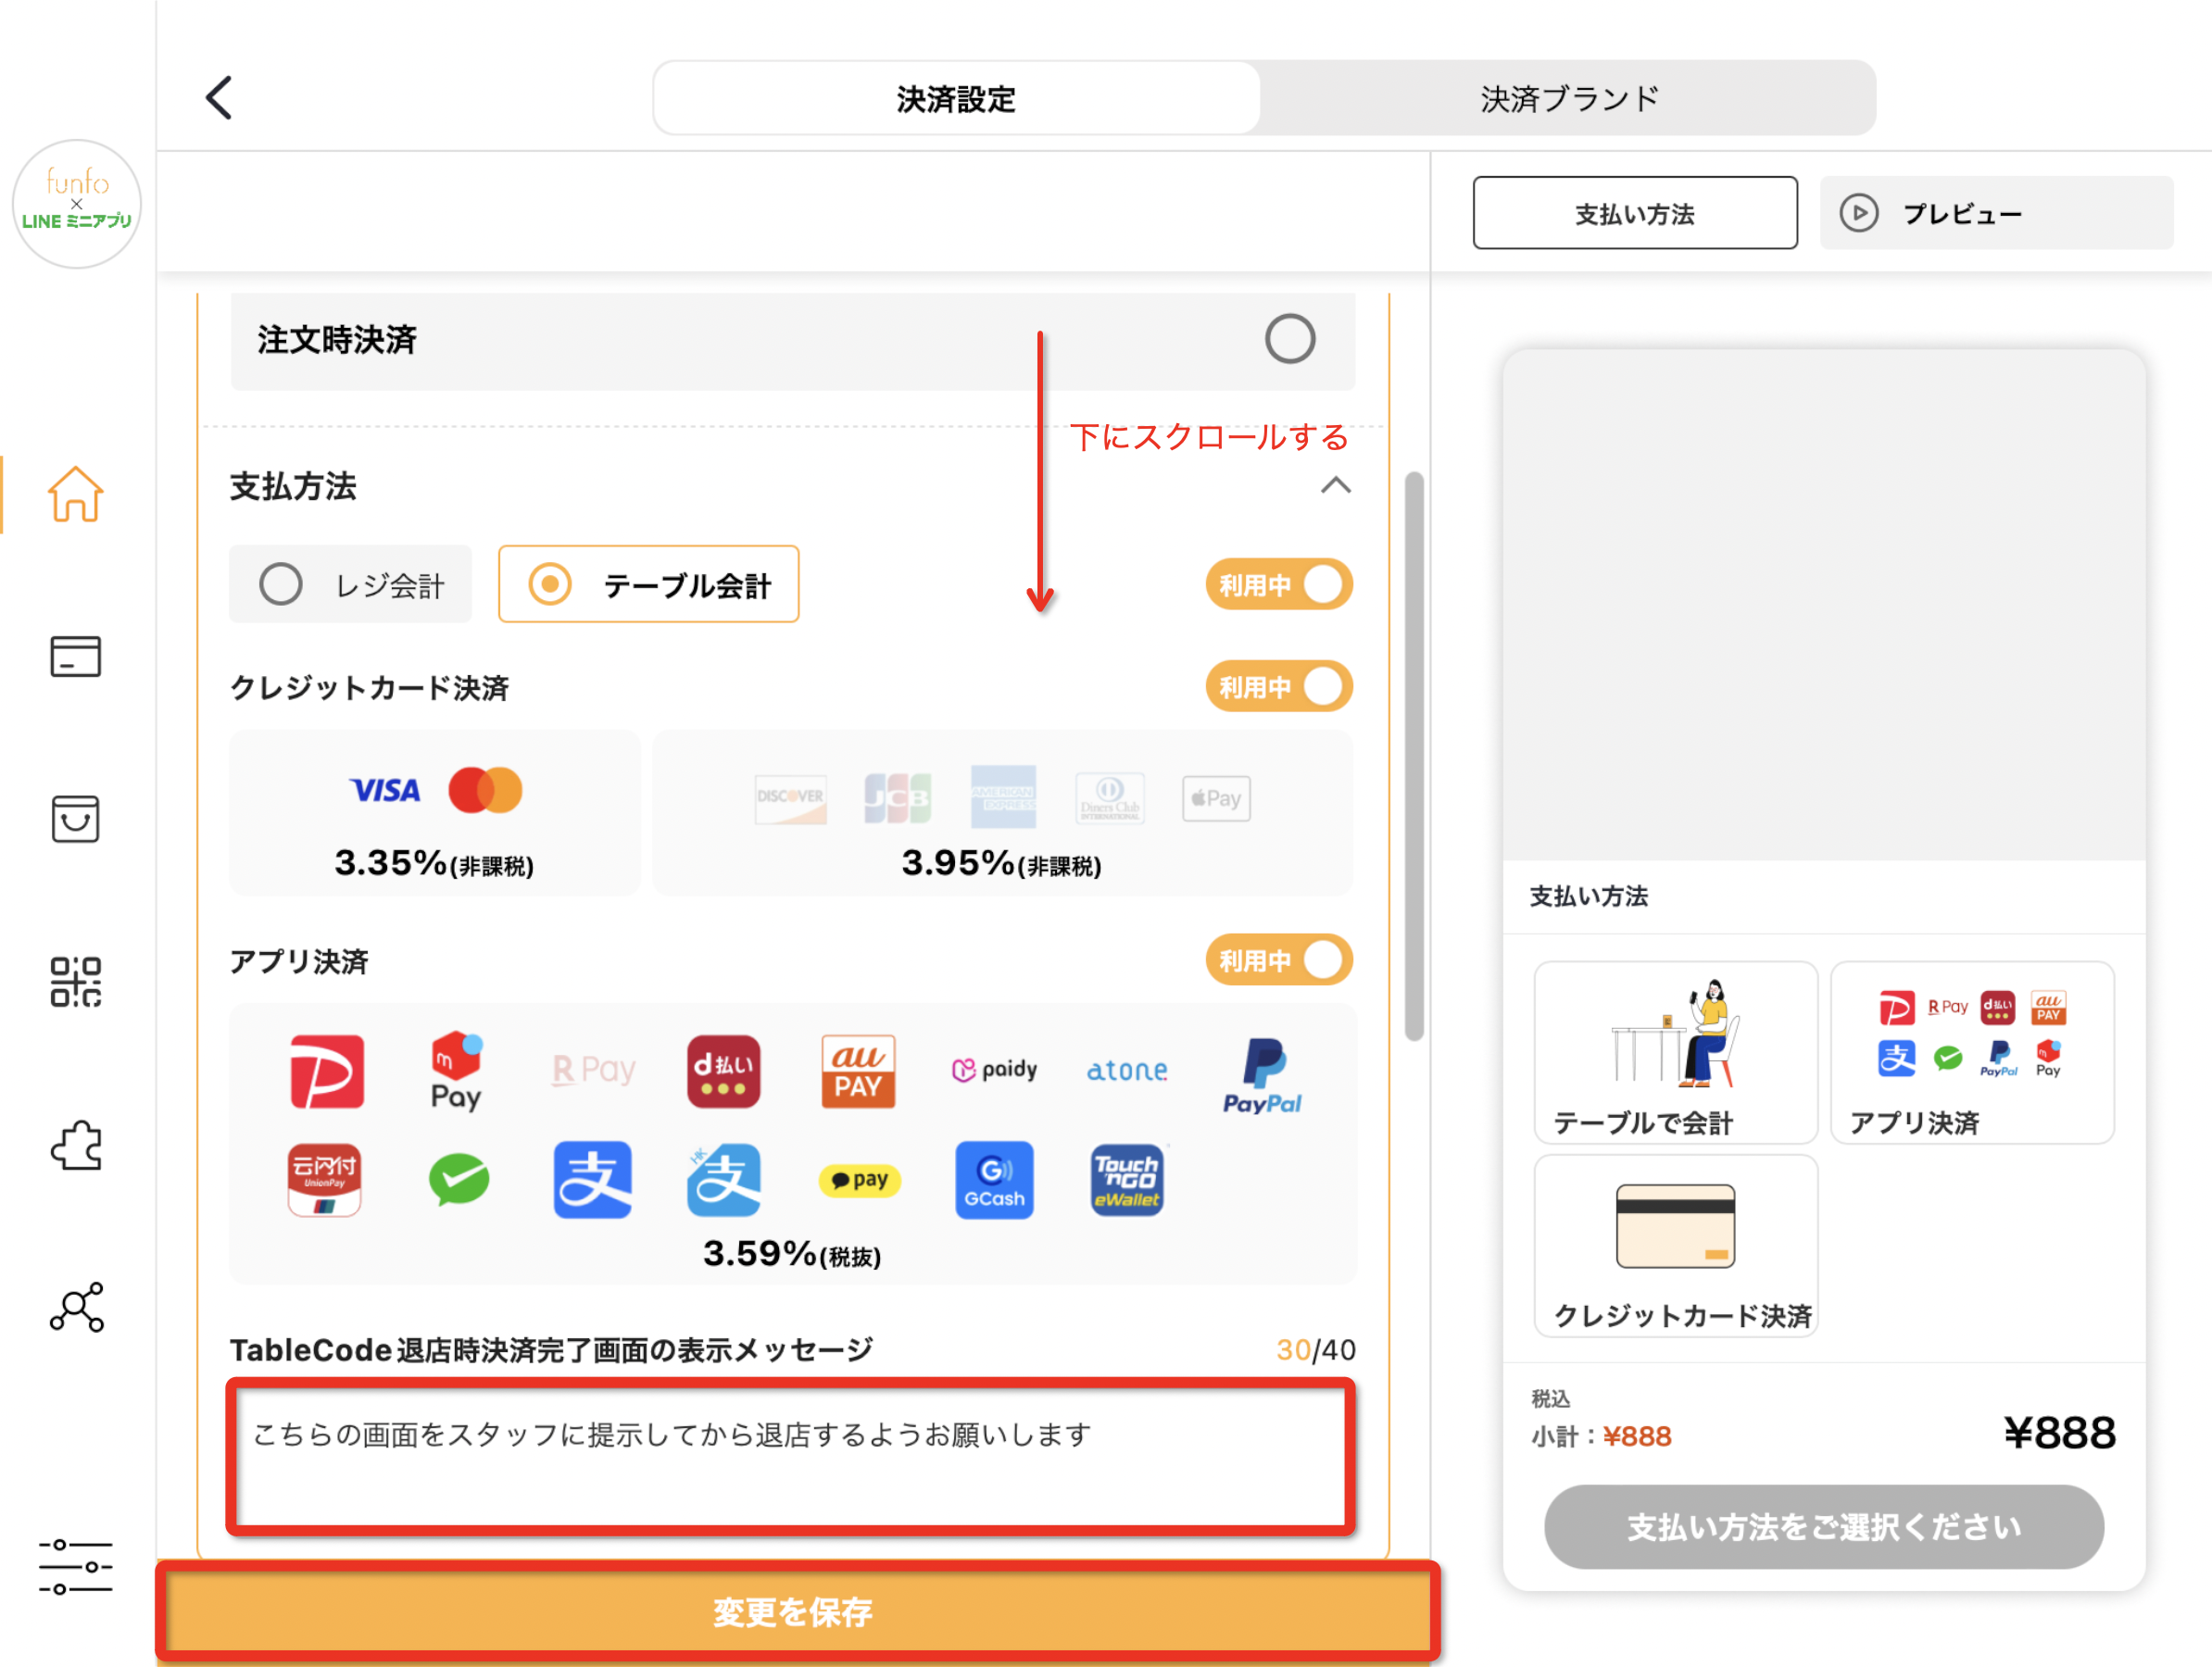Click the 小計：¥888 subtotal text
This screenshot has width=2212, height=1667.
pyautogui.click(x=1601, y=1437)
